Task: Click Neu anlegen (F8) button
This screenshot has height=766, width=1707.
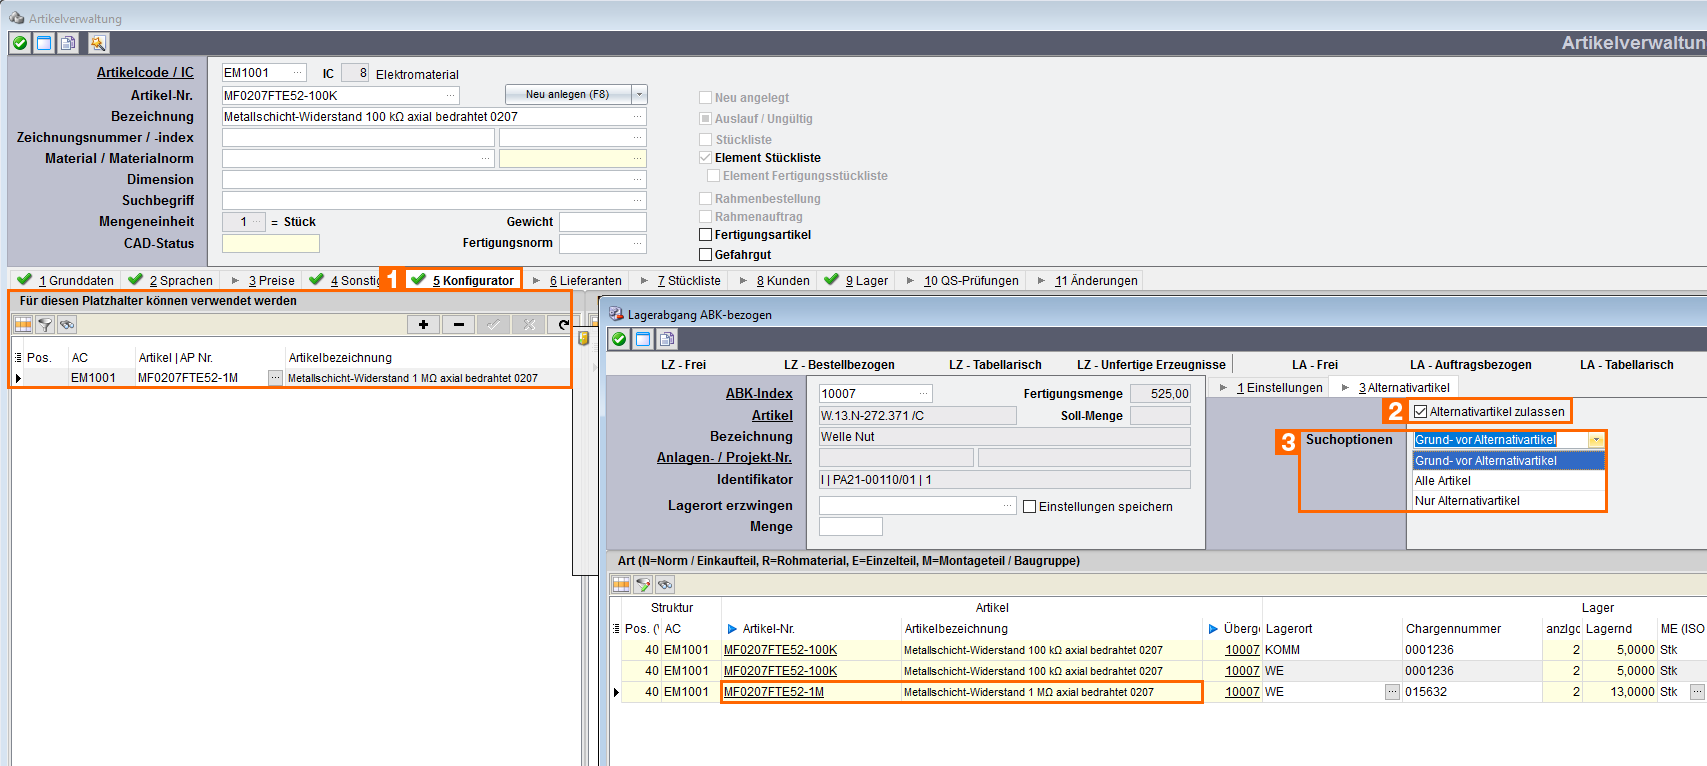Action: click(568, 94)
